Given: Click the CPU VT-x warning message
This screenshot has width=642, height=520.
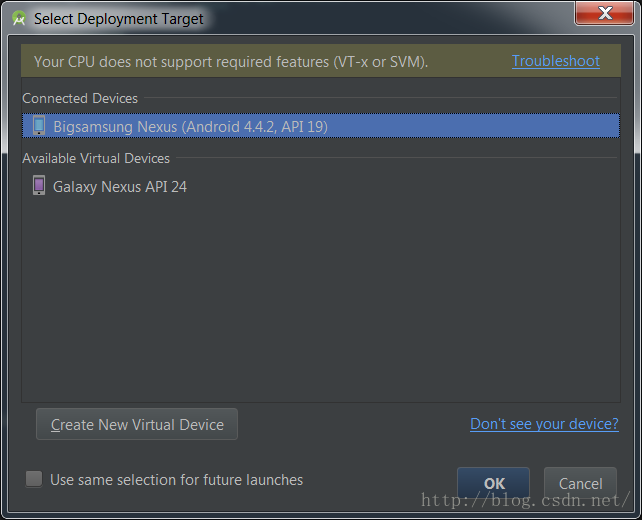Looking at the screenshot, I should [231, 62].
